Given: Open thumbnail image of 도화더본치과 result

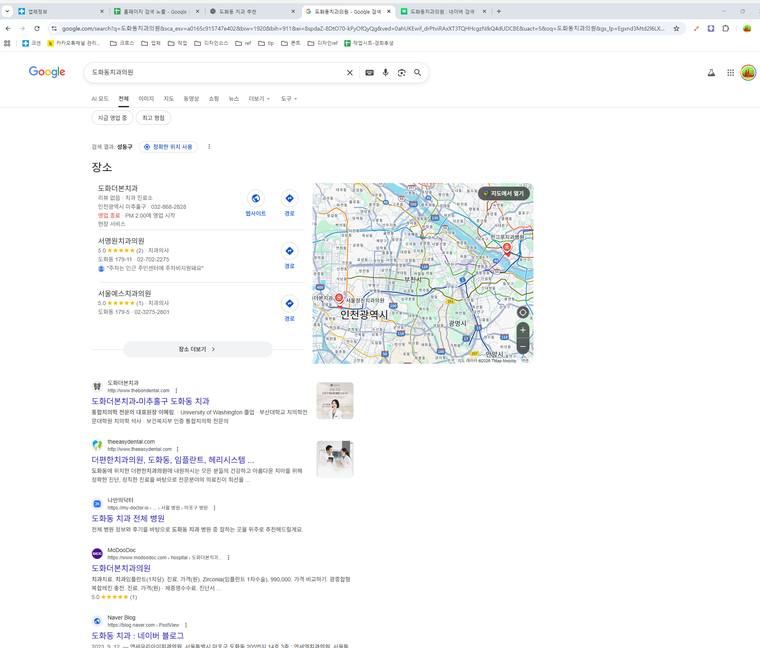Looking at the screenshot, I should coord(335,400).
